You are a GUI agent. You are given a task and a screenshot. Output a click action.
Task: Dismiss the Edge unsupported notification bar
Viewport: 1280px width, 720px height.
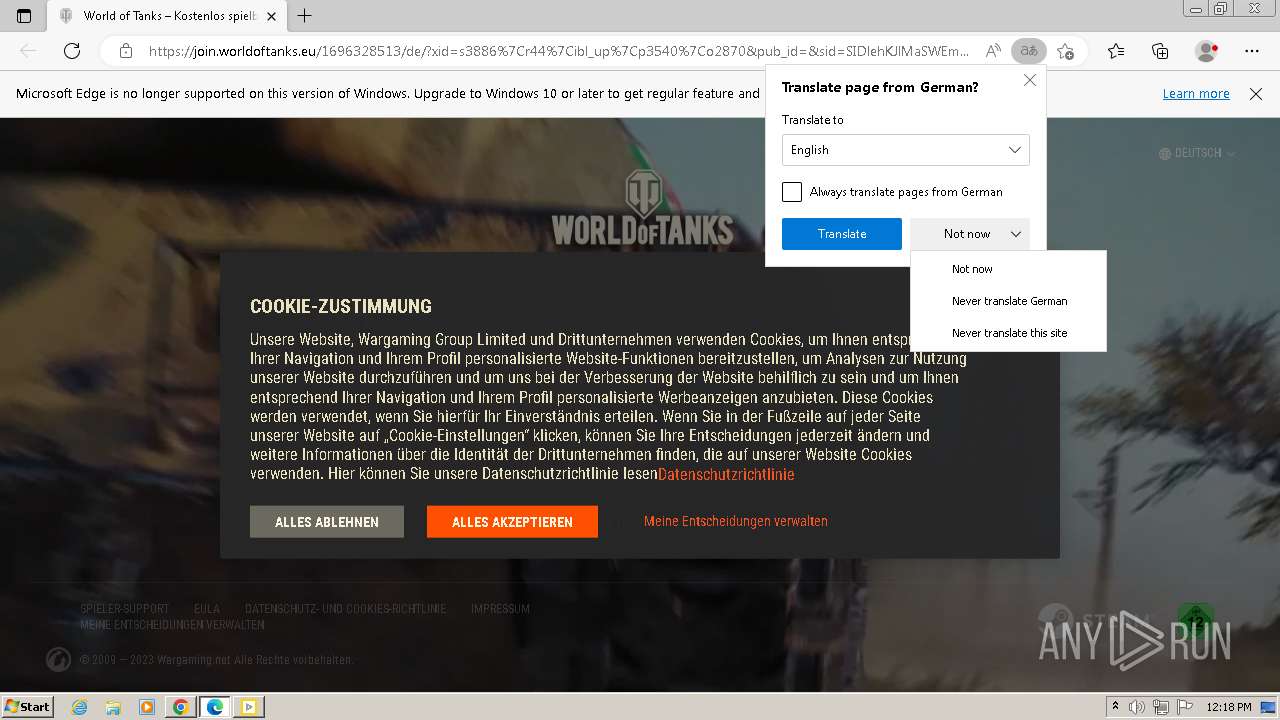point(1256,93)
